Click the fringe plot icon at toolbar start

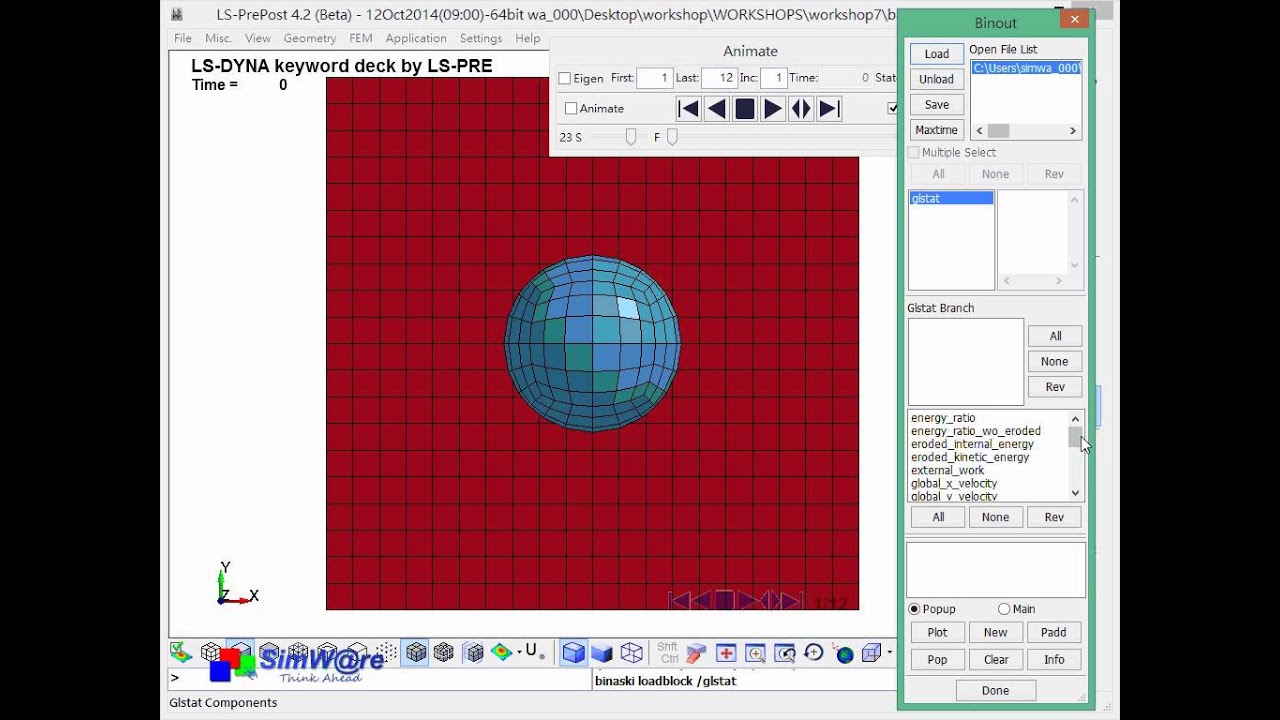[x=181, y=653]
